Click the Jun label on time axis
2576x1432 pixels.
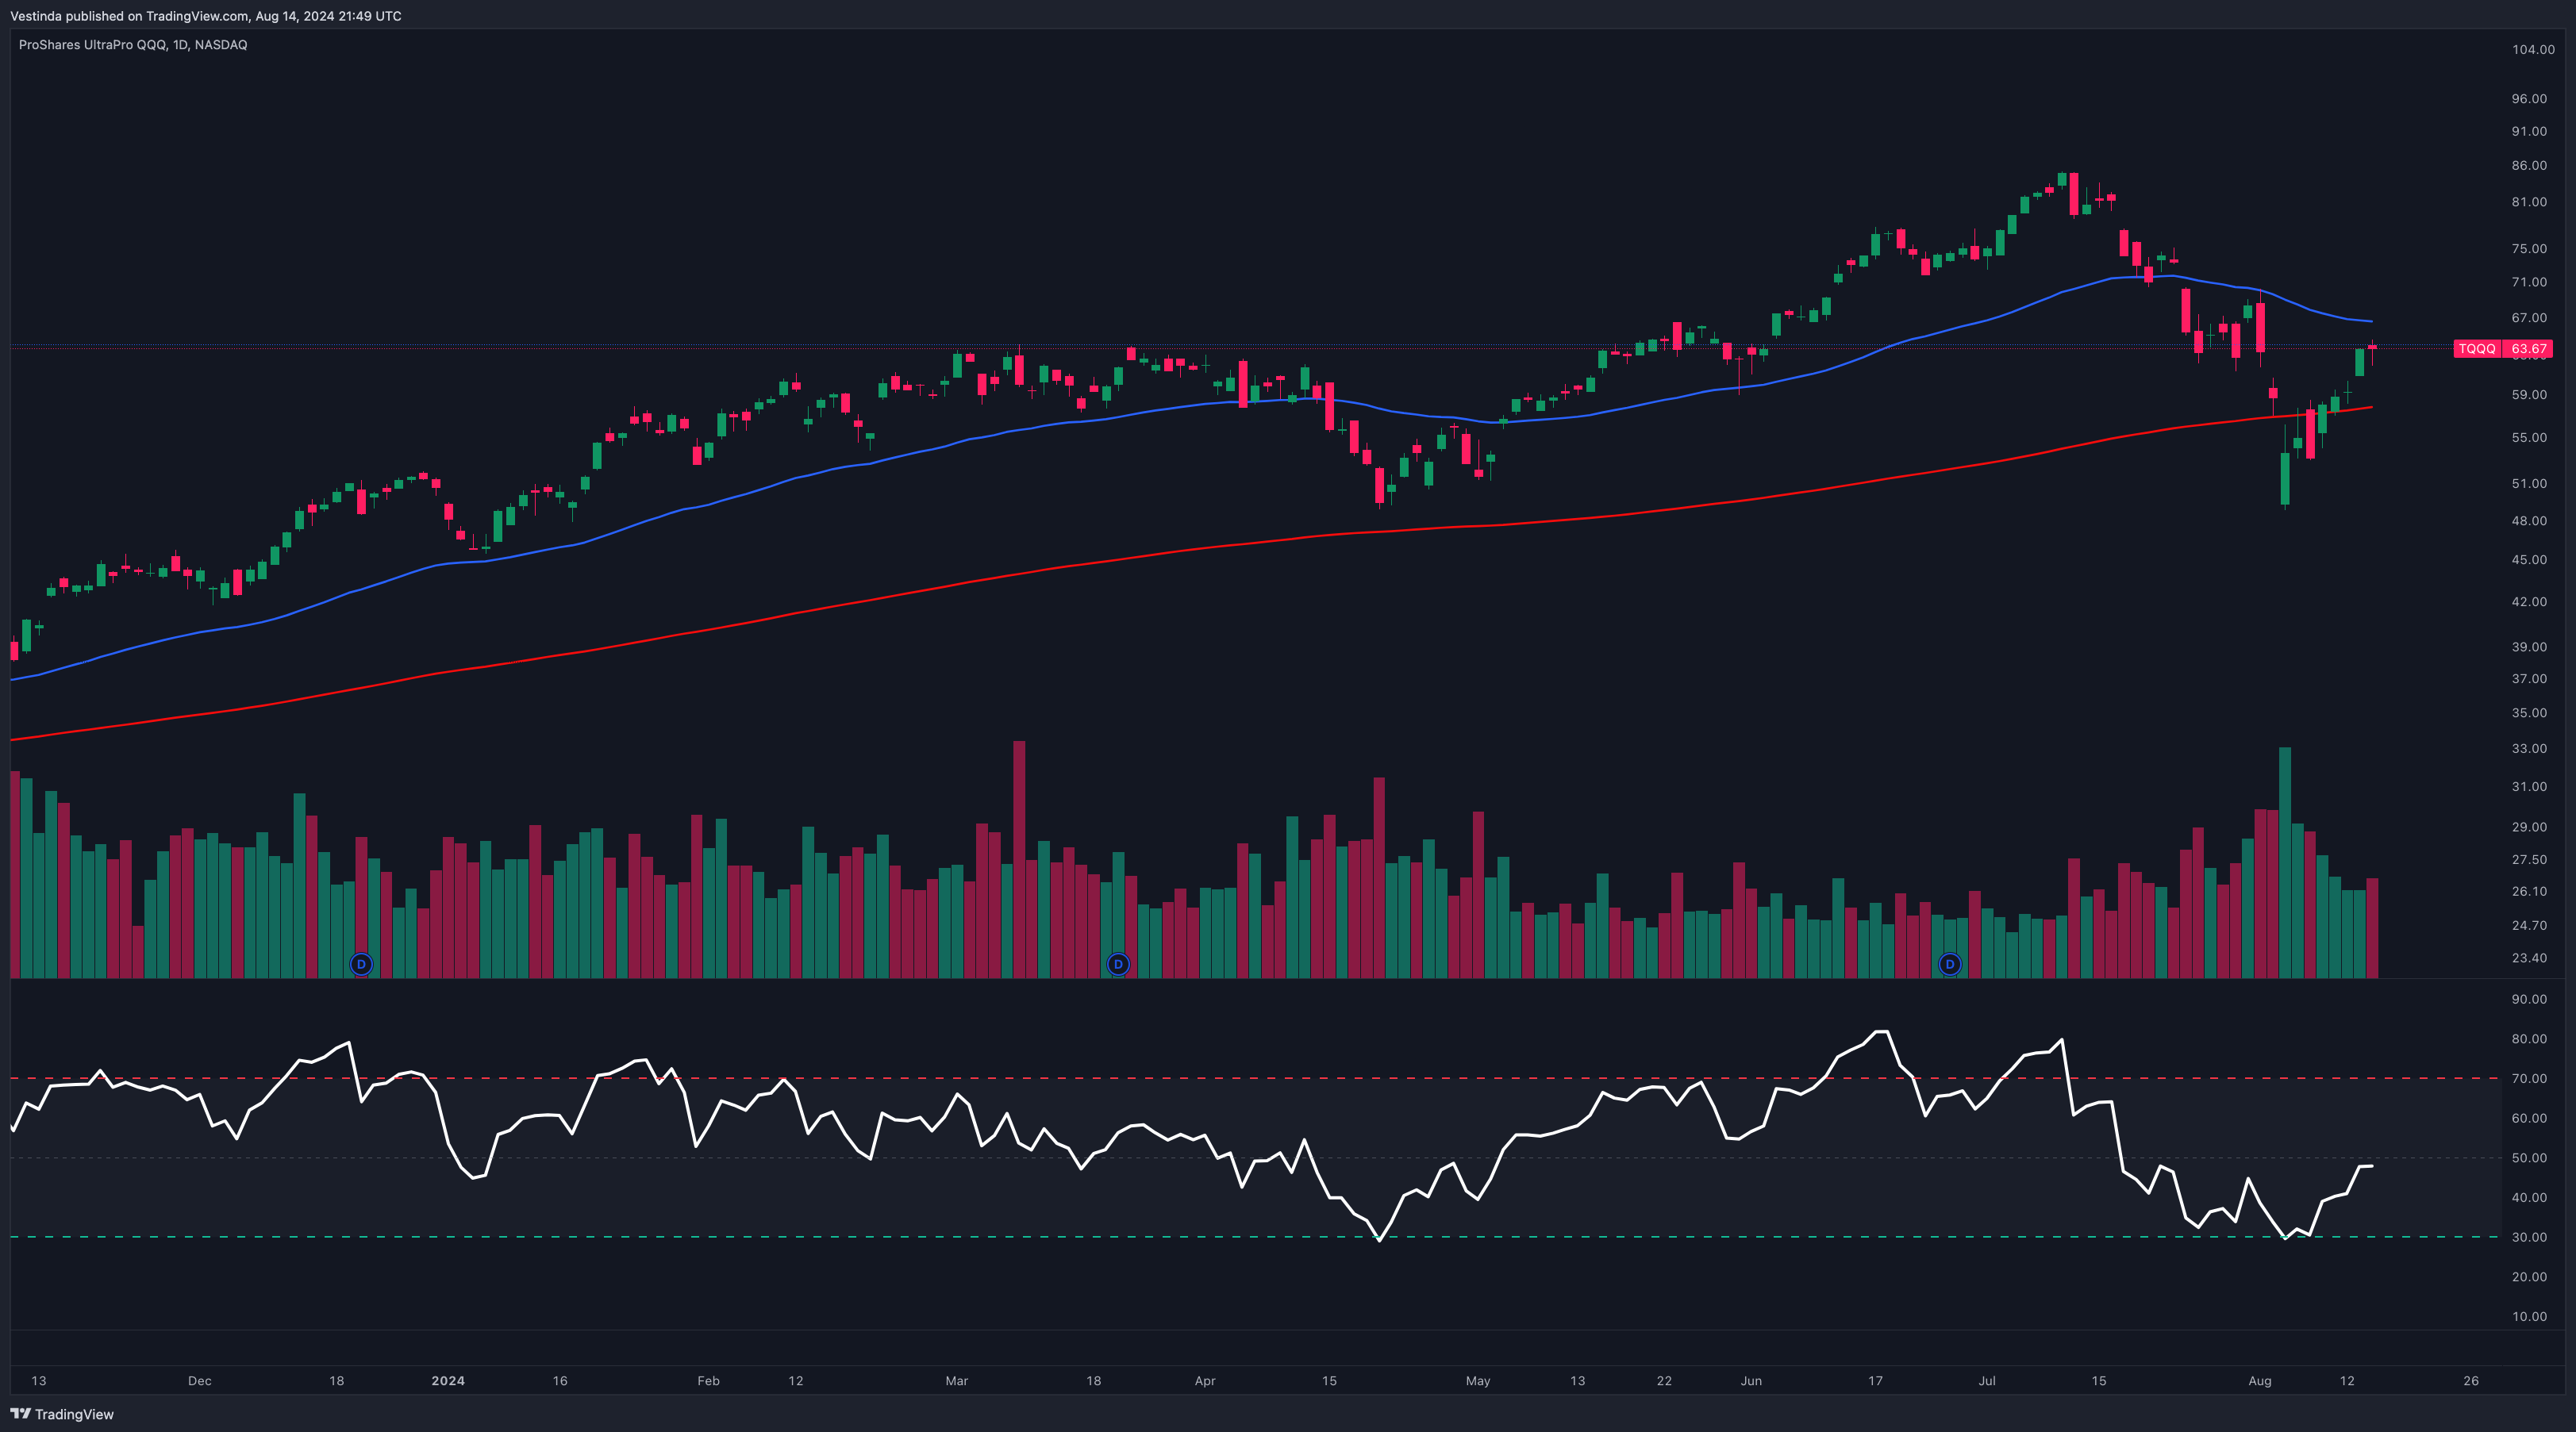[1751, 1381]
